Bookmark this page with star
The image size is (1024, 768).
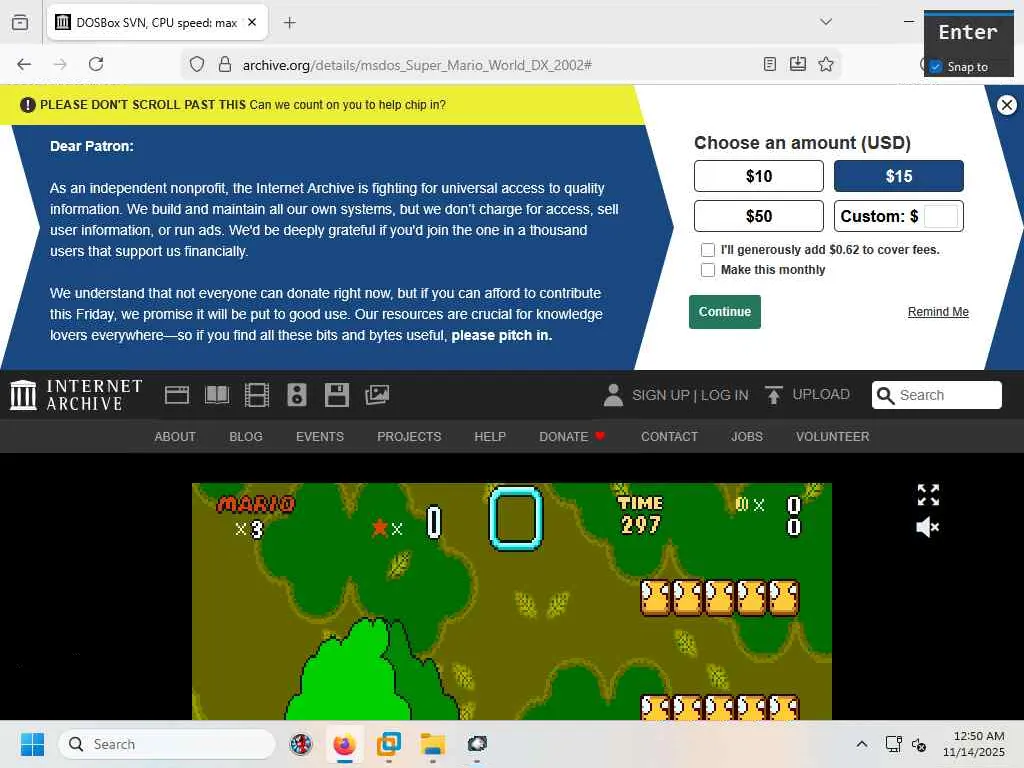[x=825, y=64]
